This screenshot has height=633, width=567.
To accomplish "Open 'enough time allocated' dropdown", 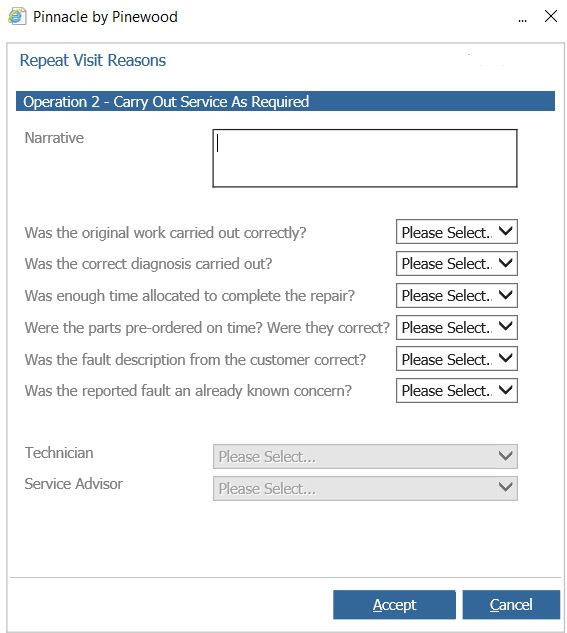I will [x=456, y=296].
